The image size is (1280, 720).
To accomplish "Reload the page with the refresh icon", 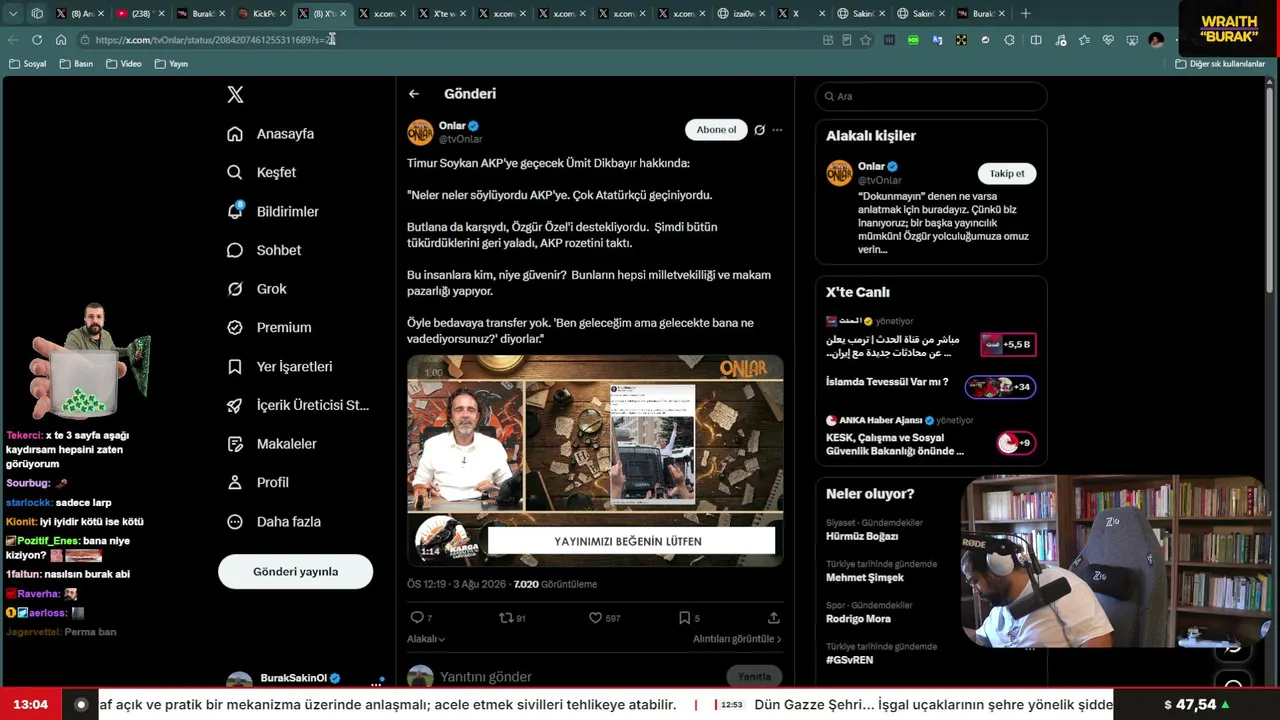I will (x=37, y=40).
